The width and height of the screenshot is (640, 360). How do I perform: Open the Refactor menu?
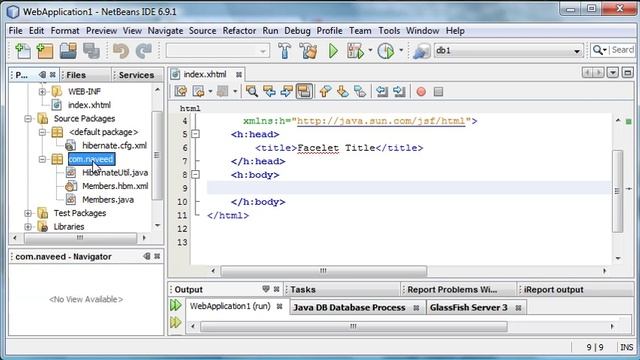tap(239, 31)
